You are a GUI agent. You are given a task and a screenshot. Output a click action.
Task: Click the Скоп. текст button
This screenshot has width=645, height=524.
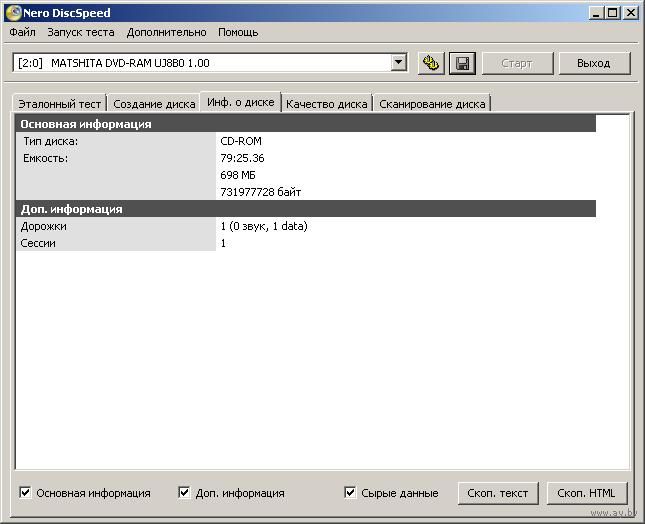pyautogui.click(x=498, y=493)
